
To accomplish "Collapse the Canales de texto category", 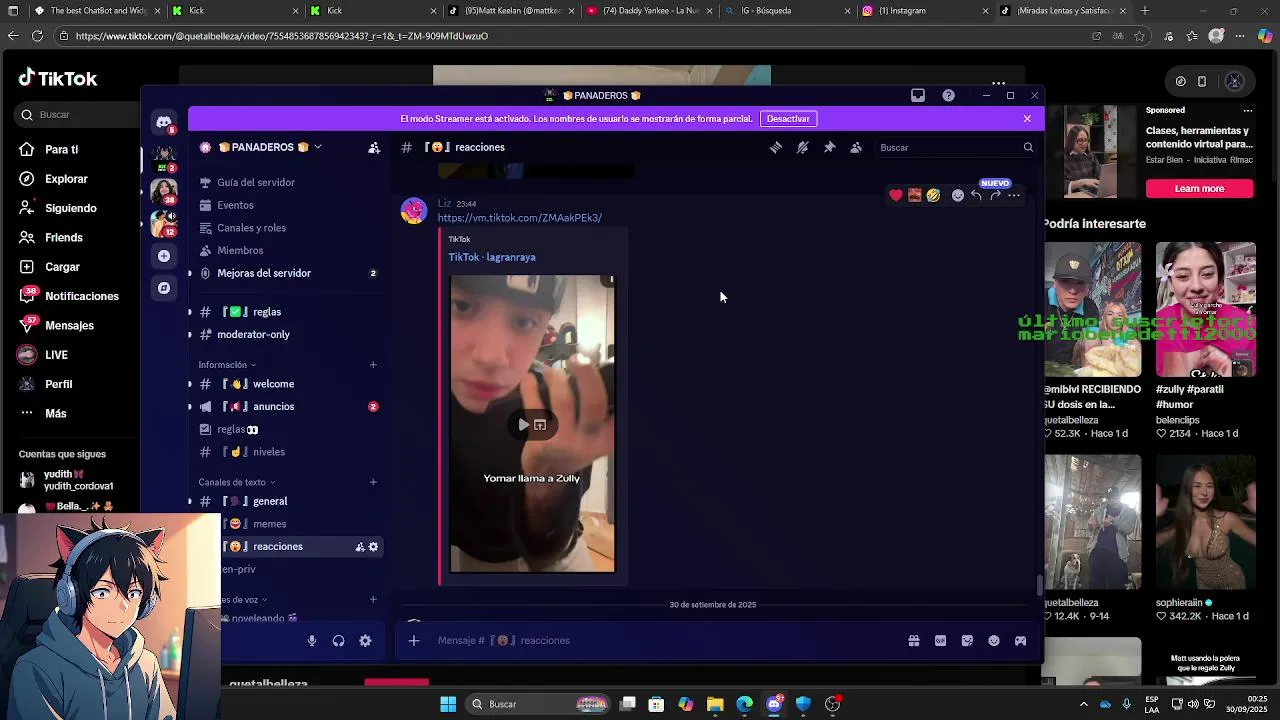I will 237,482.
